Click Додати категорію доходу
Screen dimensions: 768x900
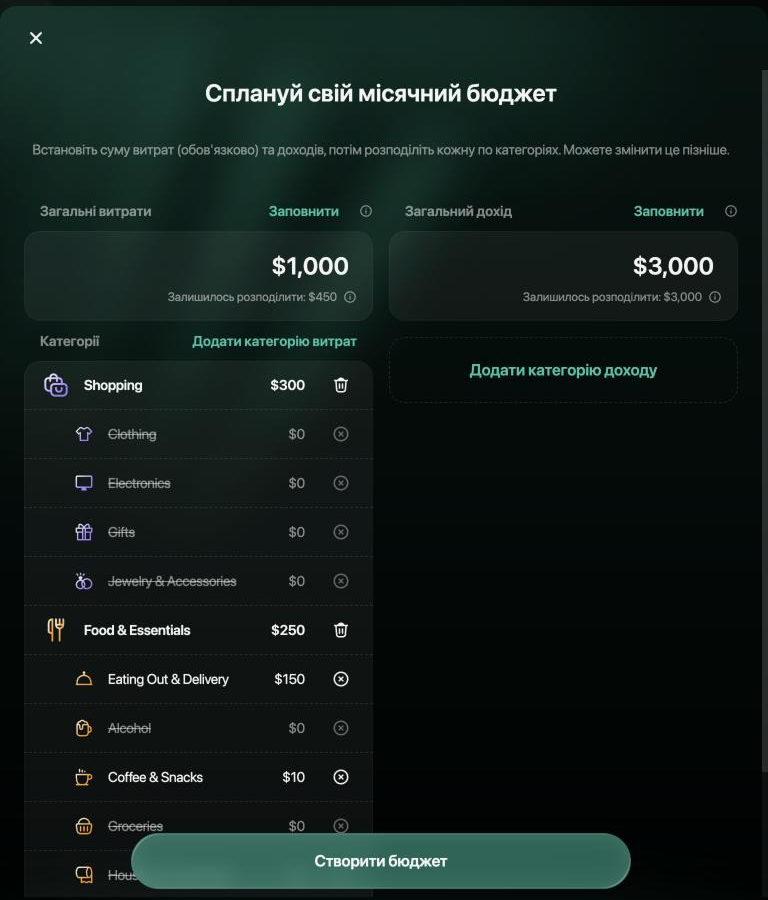[563, 370]
